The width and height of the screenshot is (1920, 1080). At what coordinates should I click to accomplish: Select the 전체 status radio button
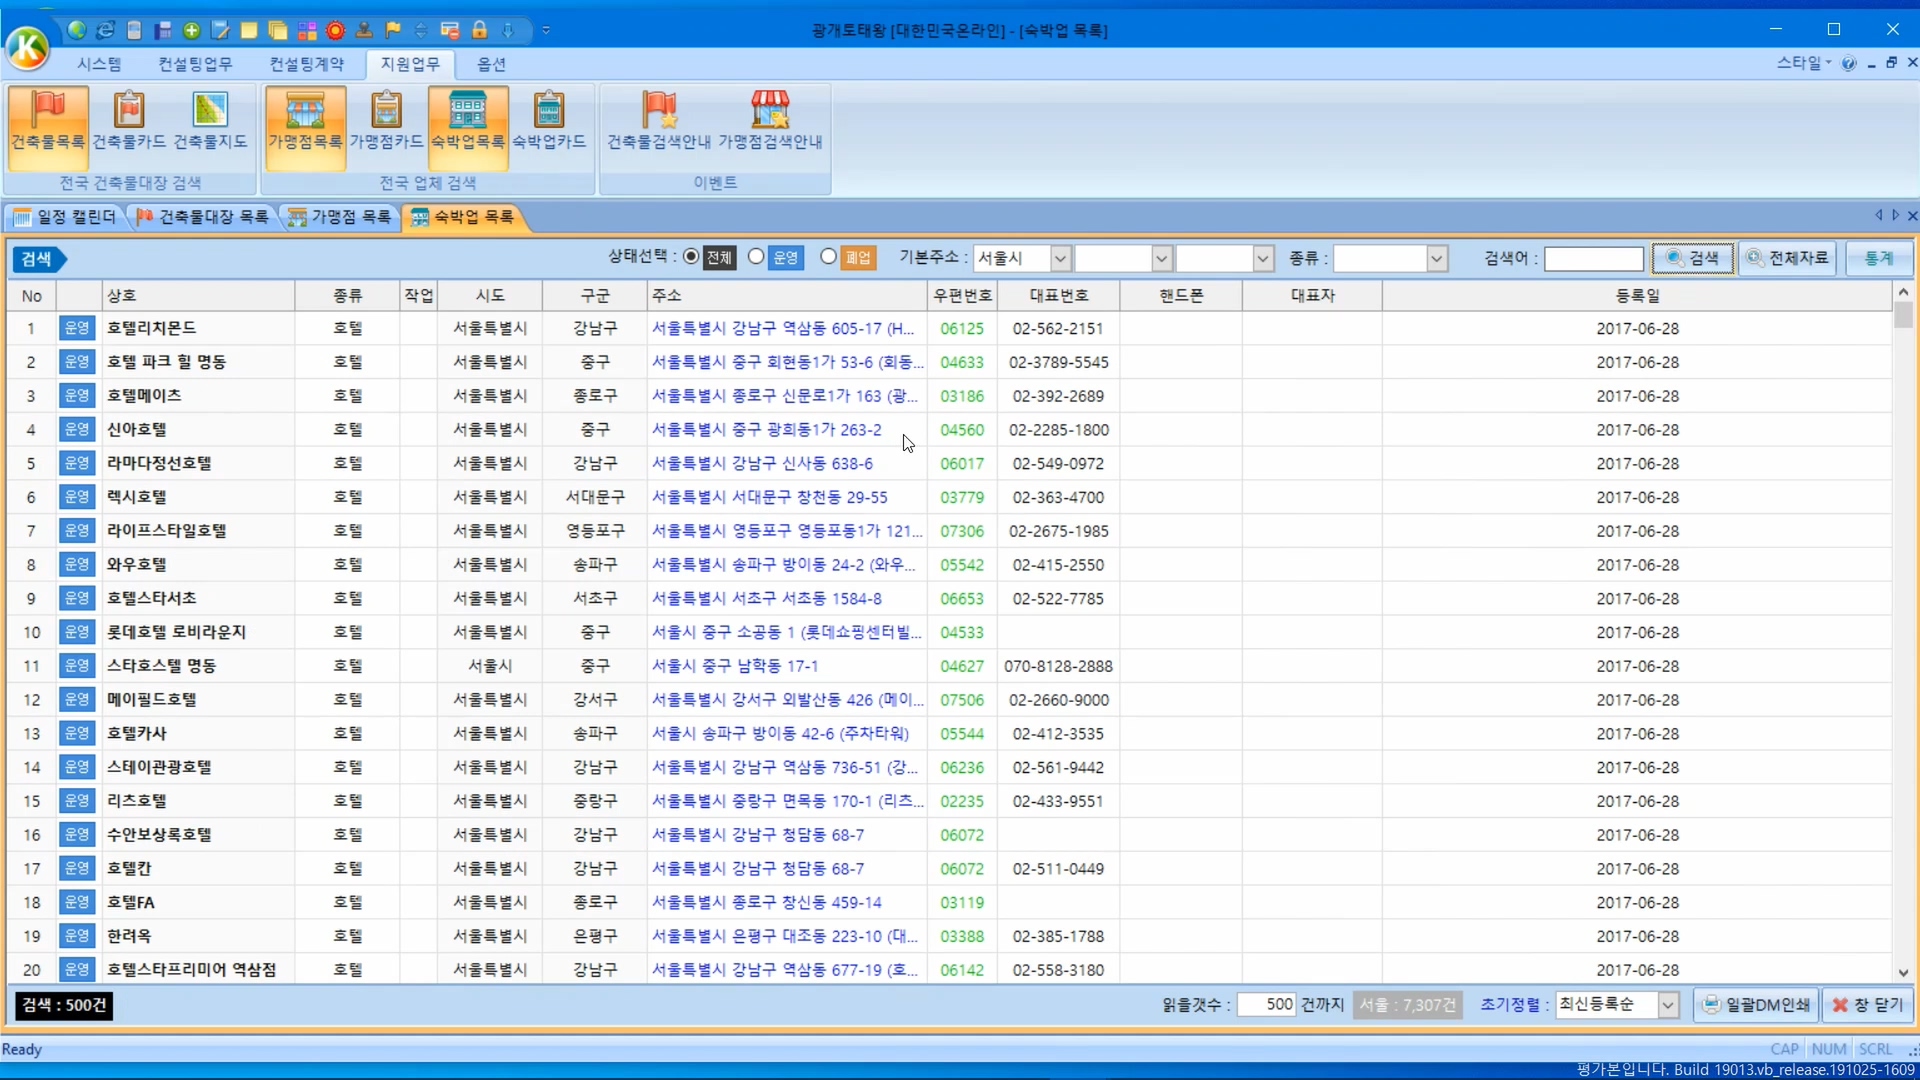(691, 257)
